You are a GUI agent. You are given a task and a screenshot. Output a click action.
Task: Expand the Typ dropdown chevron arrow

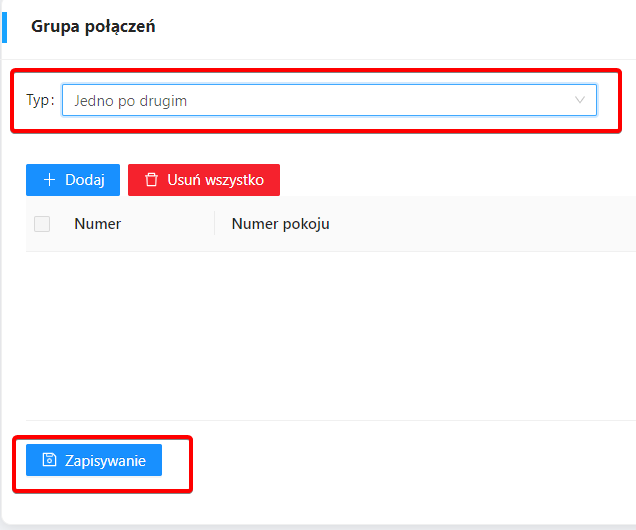[x=580, y=100]
